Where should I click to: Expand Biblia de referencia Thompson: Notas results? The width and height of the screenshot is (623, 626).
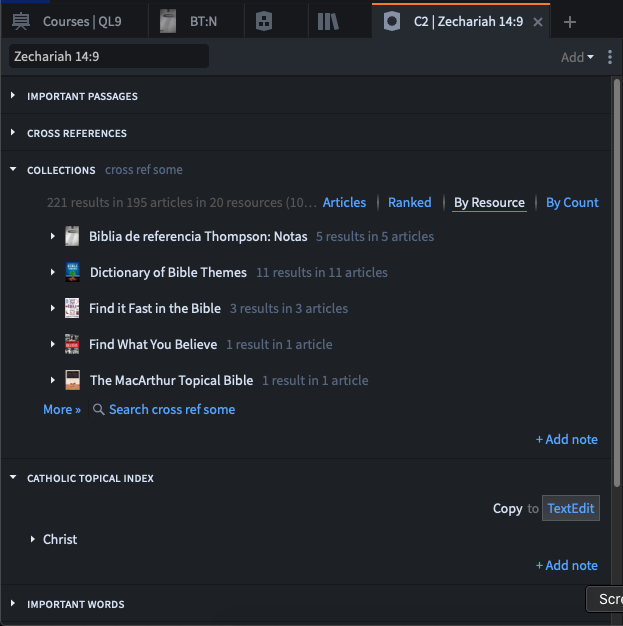pyautogui.click(x=52, y=236)
